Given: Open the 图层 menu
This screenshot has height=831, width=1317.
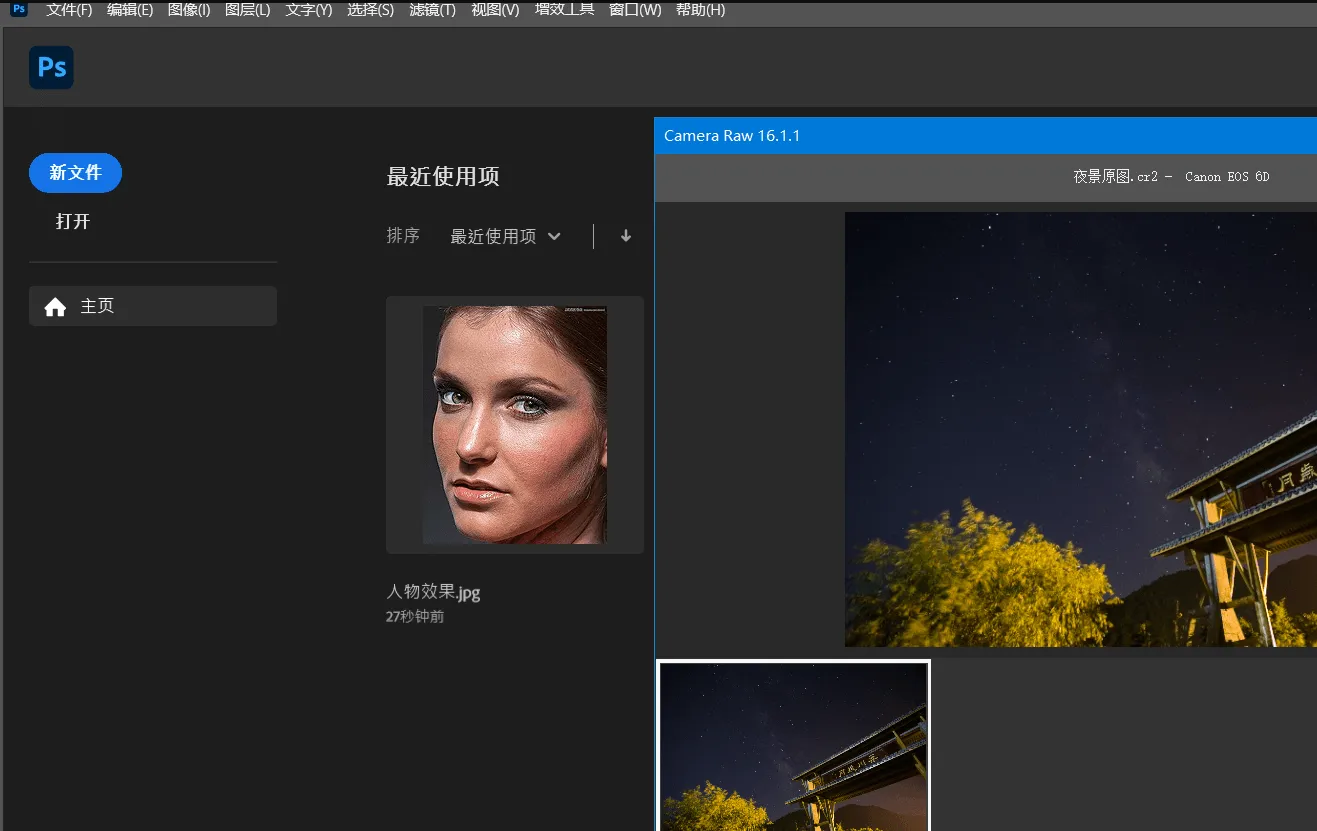Looking at the screenshot, I should pyautogui.click(x=247, y=9).
